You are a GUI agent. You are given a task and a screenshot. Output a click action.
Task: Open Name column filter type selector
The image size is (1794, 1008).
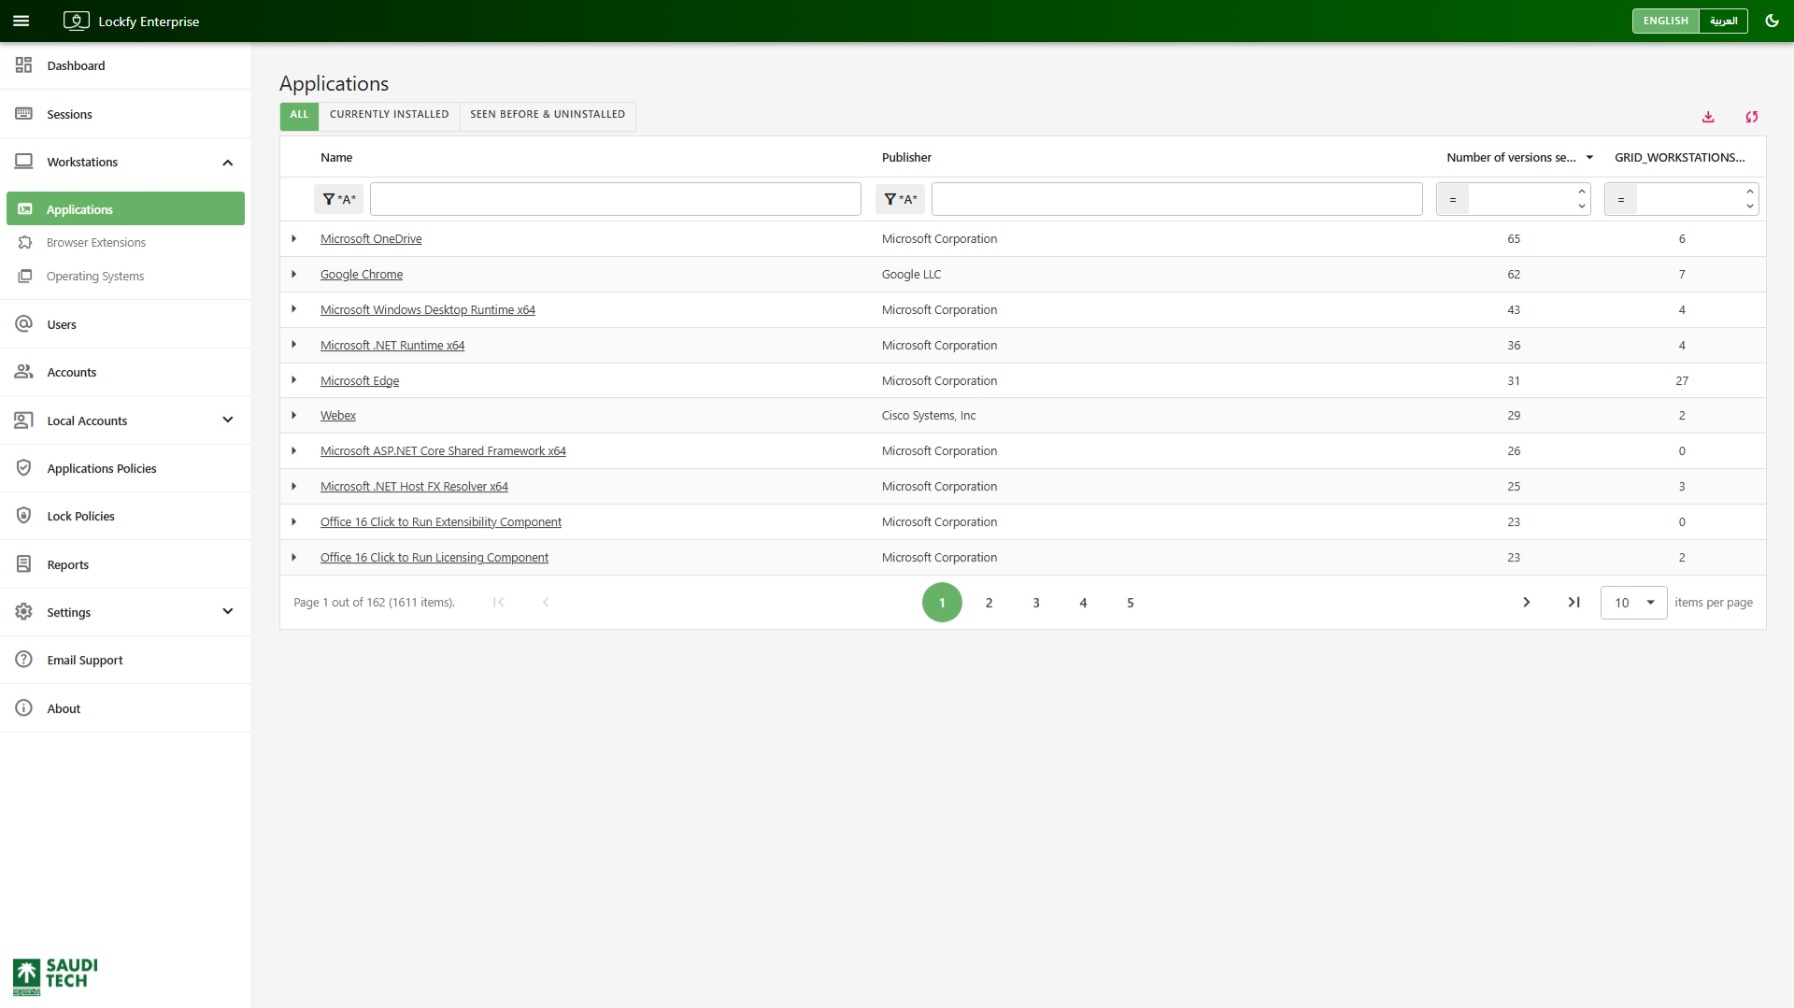[339, 199]
